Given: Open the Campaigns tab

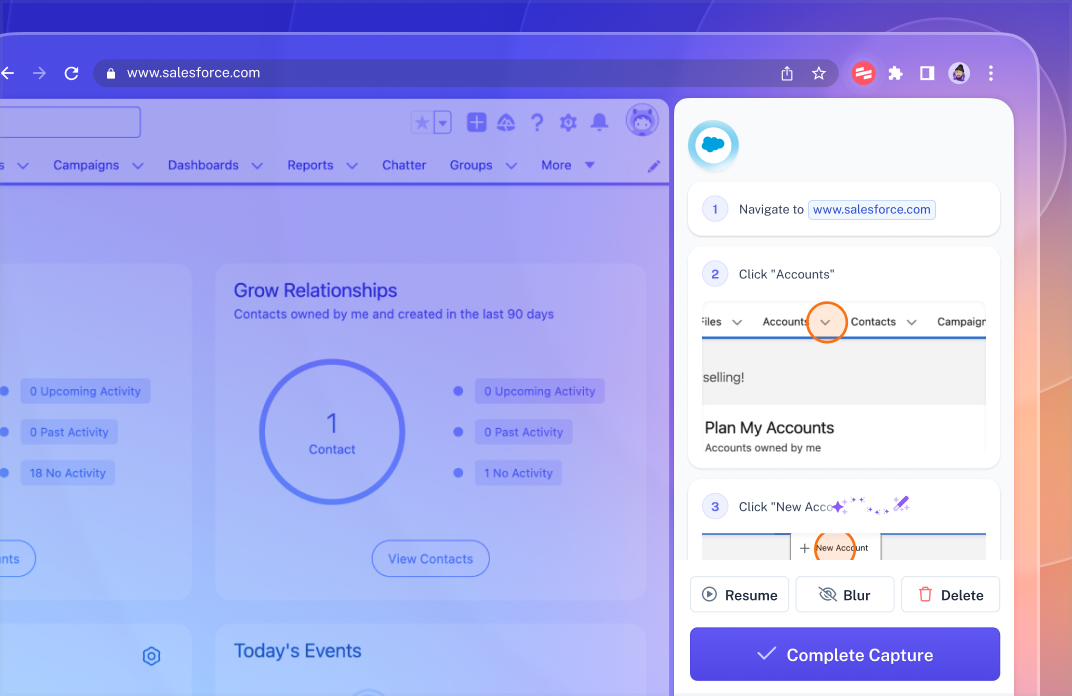Looking at the screenshot, I should 86,165.
